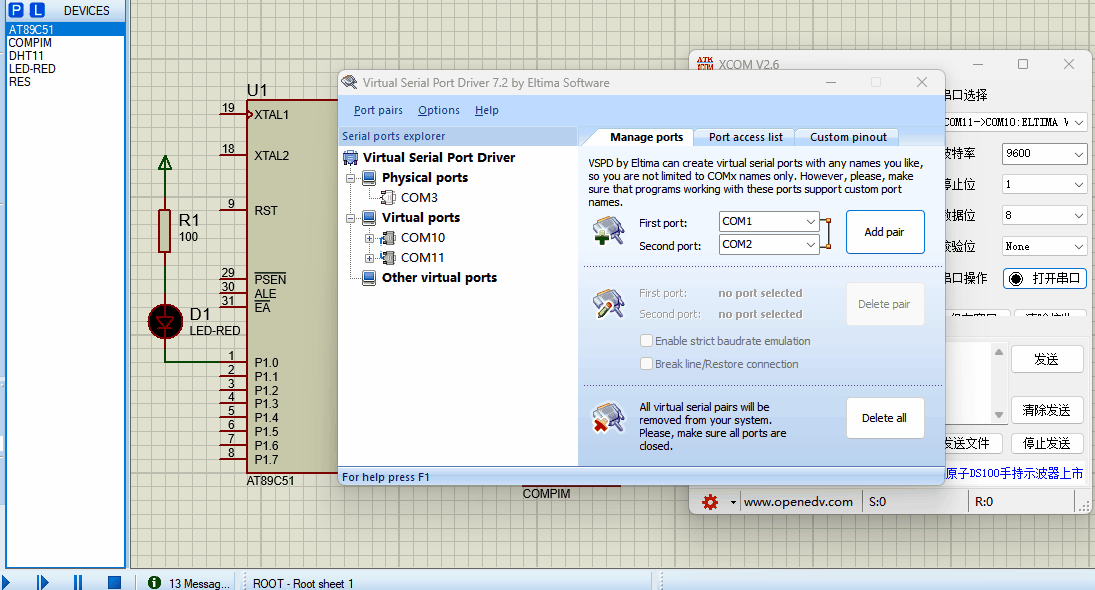The height and width of the screenshot is (590, 1095).
Task: Click XCOM red gear settings icon
Action: click(x=710, y=502)
